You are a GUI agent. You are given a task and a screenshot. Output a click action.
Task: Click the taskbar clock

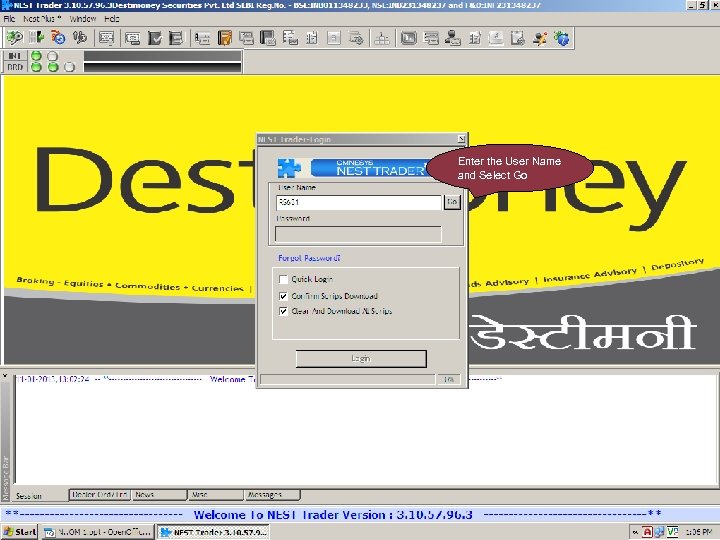point(698,532)
